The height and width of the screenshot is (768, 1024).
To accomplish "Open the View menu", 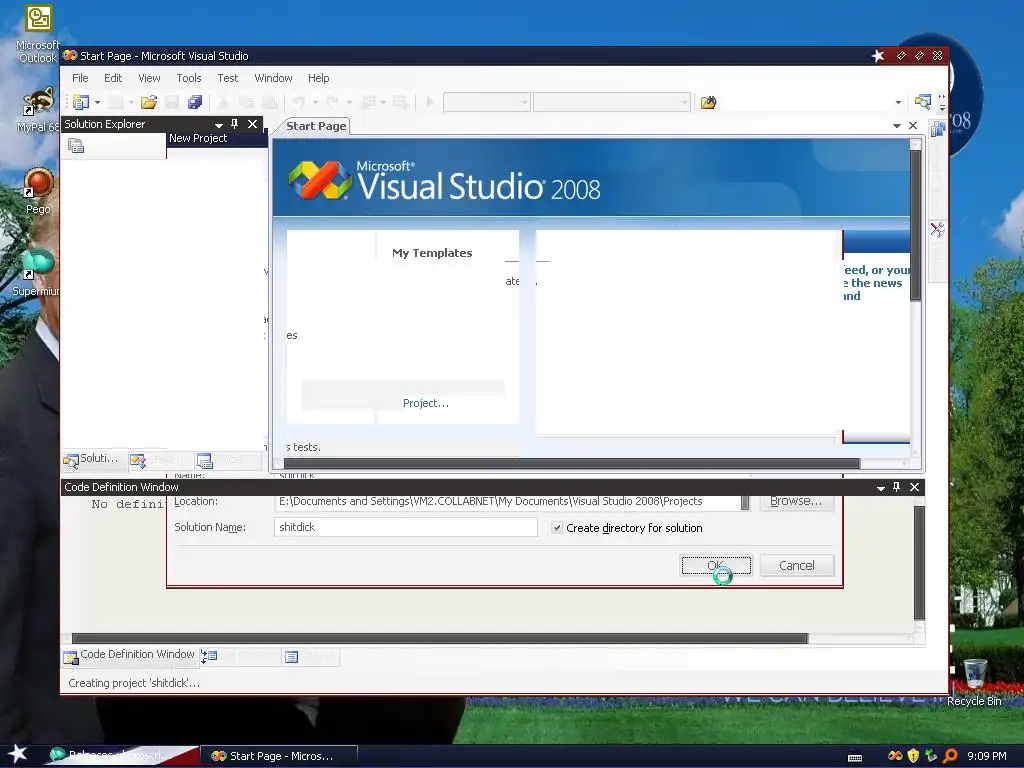I will pyautogui.click(x=149, y=78).
